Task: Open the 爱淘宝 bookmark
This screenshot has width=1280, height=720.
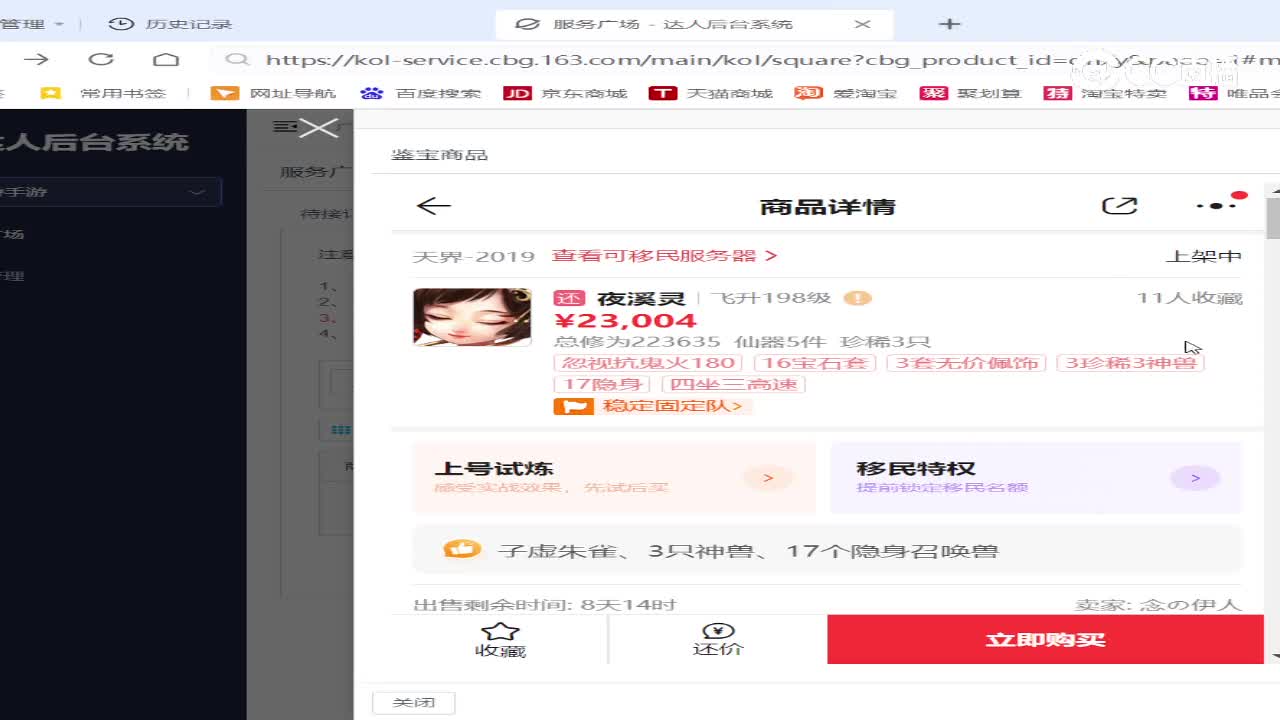Action: [846, 93]
